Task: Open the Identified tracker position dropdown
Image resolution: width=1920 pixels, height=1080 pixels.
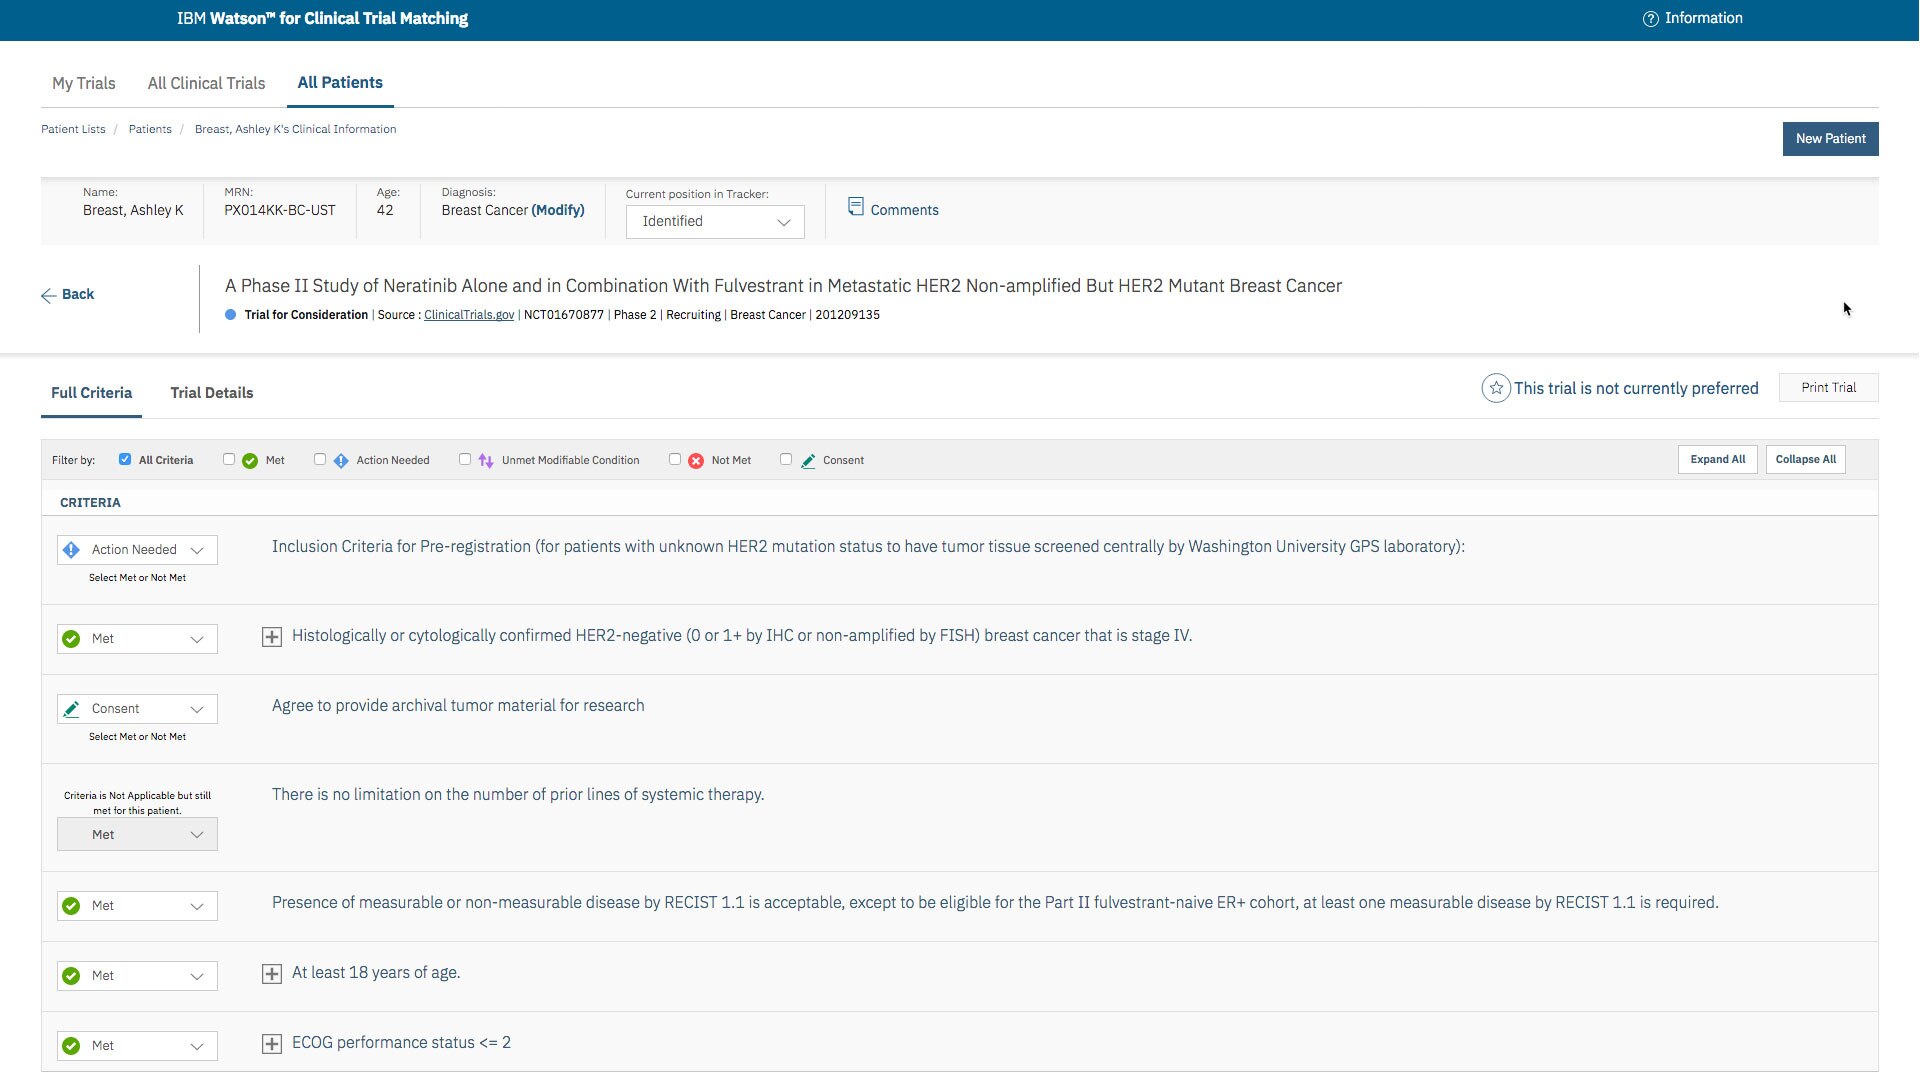Action: pyautogui.click(x=715, y=222)
